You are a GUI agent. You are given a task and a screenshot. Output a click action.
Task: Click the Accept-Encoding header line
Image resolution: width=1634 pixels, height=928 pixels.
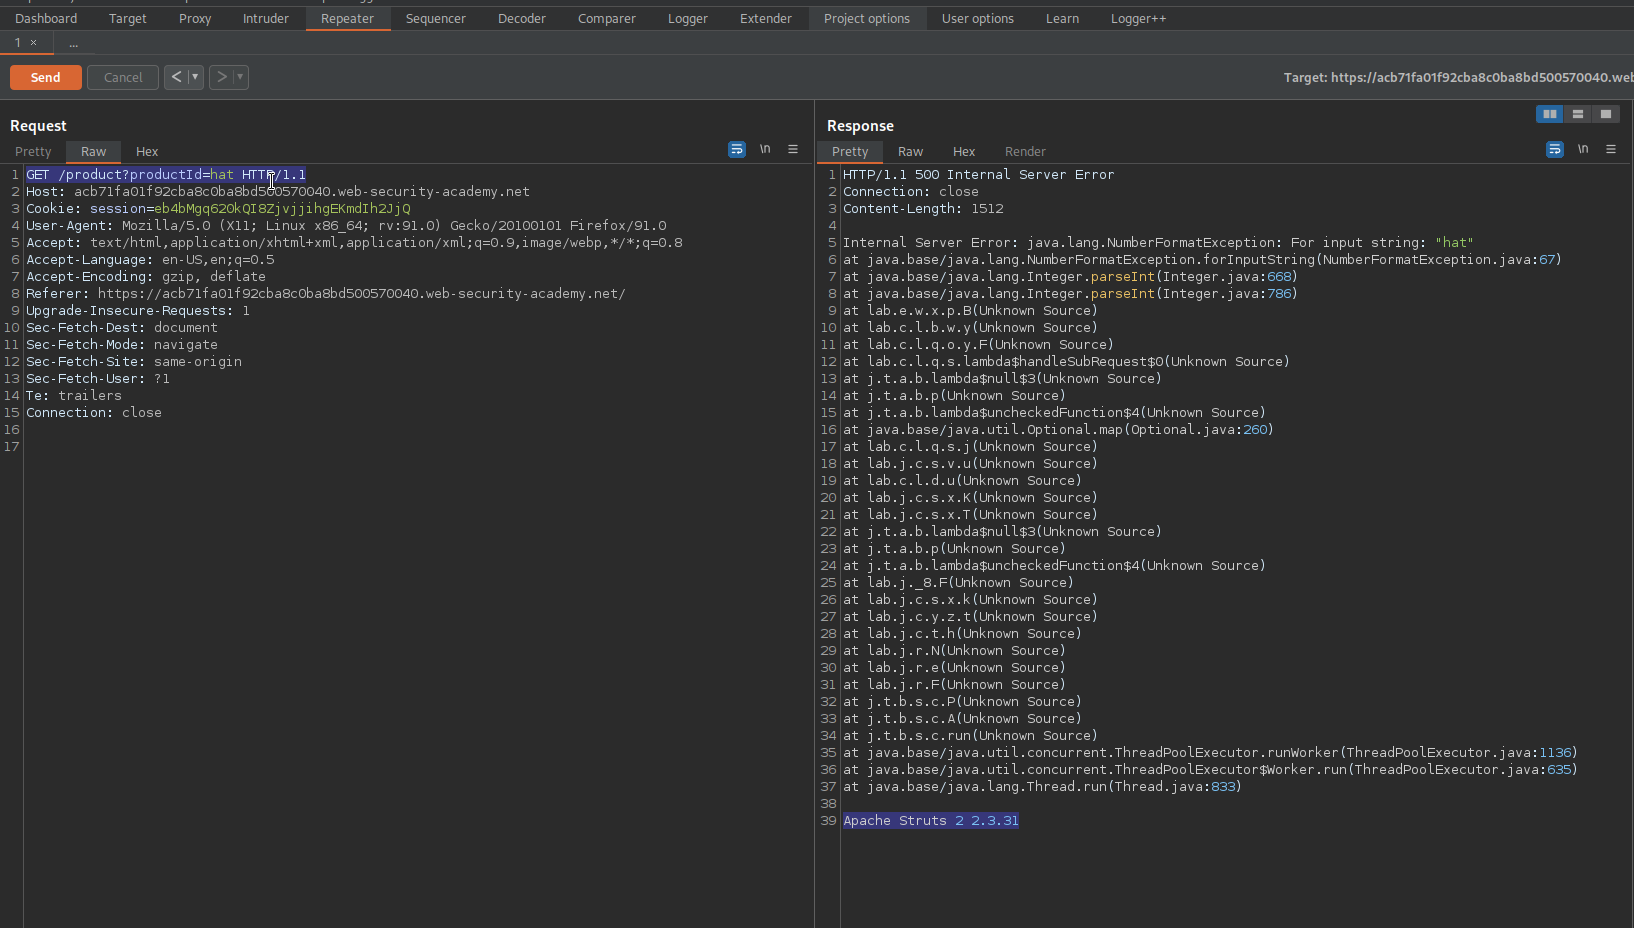[x=146, y=276]
